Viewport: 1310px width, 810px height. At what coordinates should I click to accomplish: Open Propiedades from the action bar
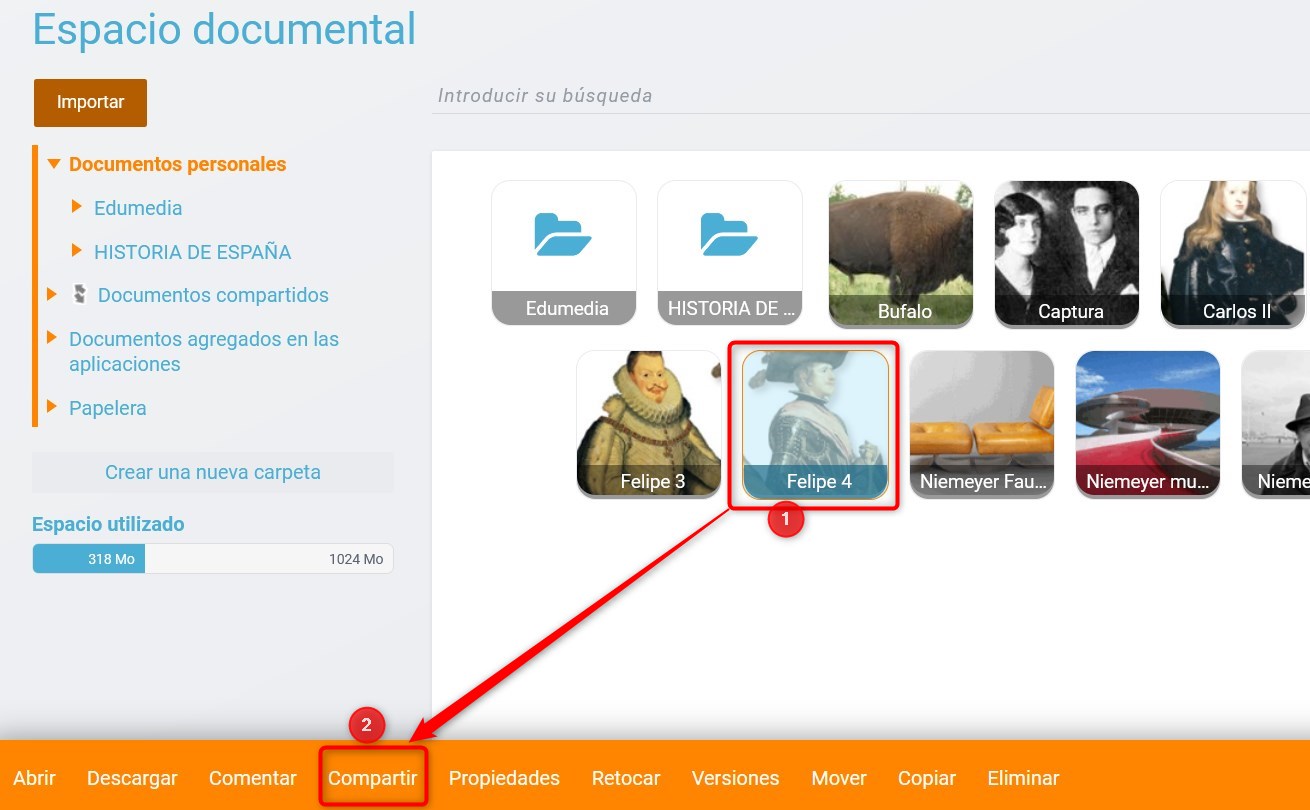pyautogui.click(x=504, y=778)
